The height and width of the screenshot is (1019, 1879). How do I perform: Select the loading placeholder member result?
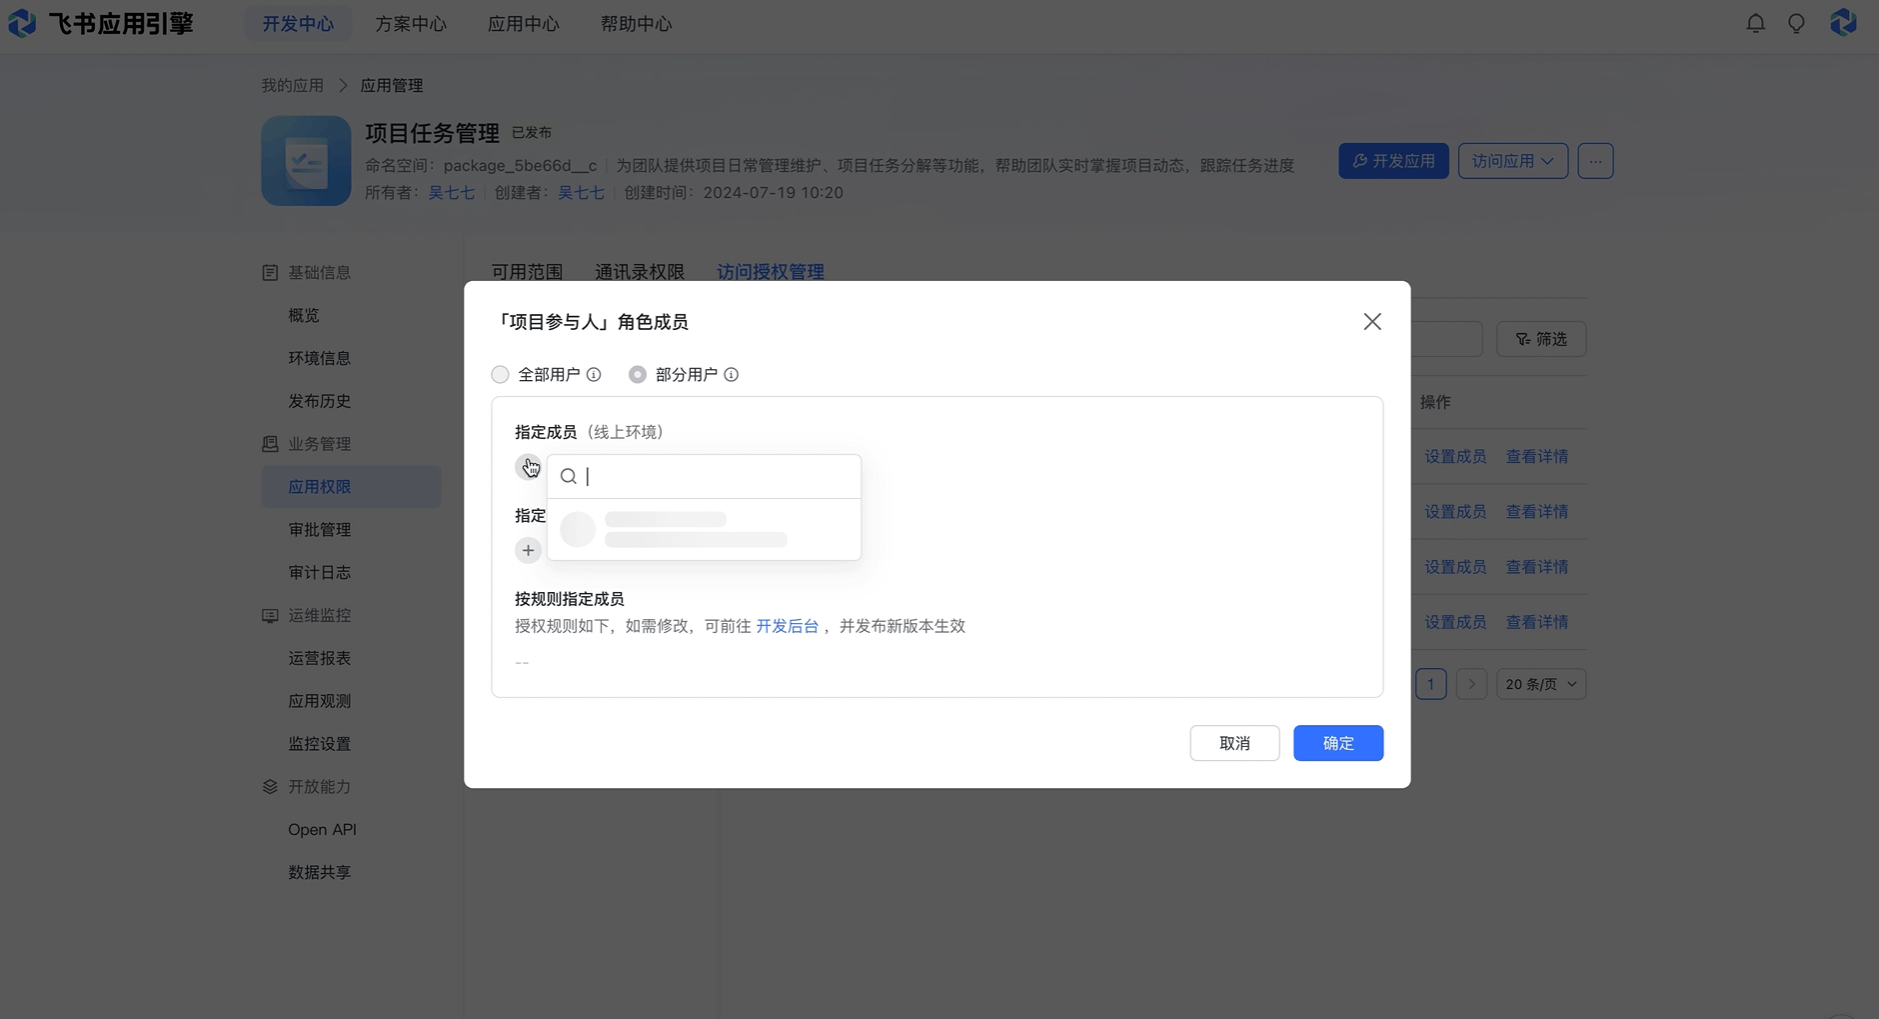704,529
